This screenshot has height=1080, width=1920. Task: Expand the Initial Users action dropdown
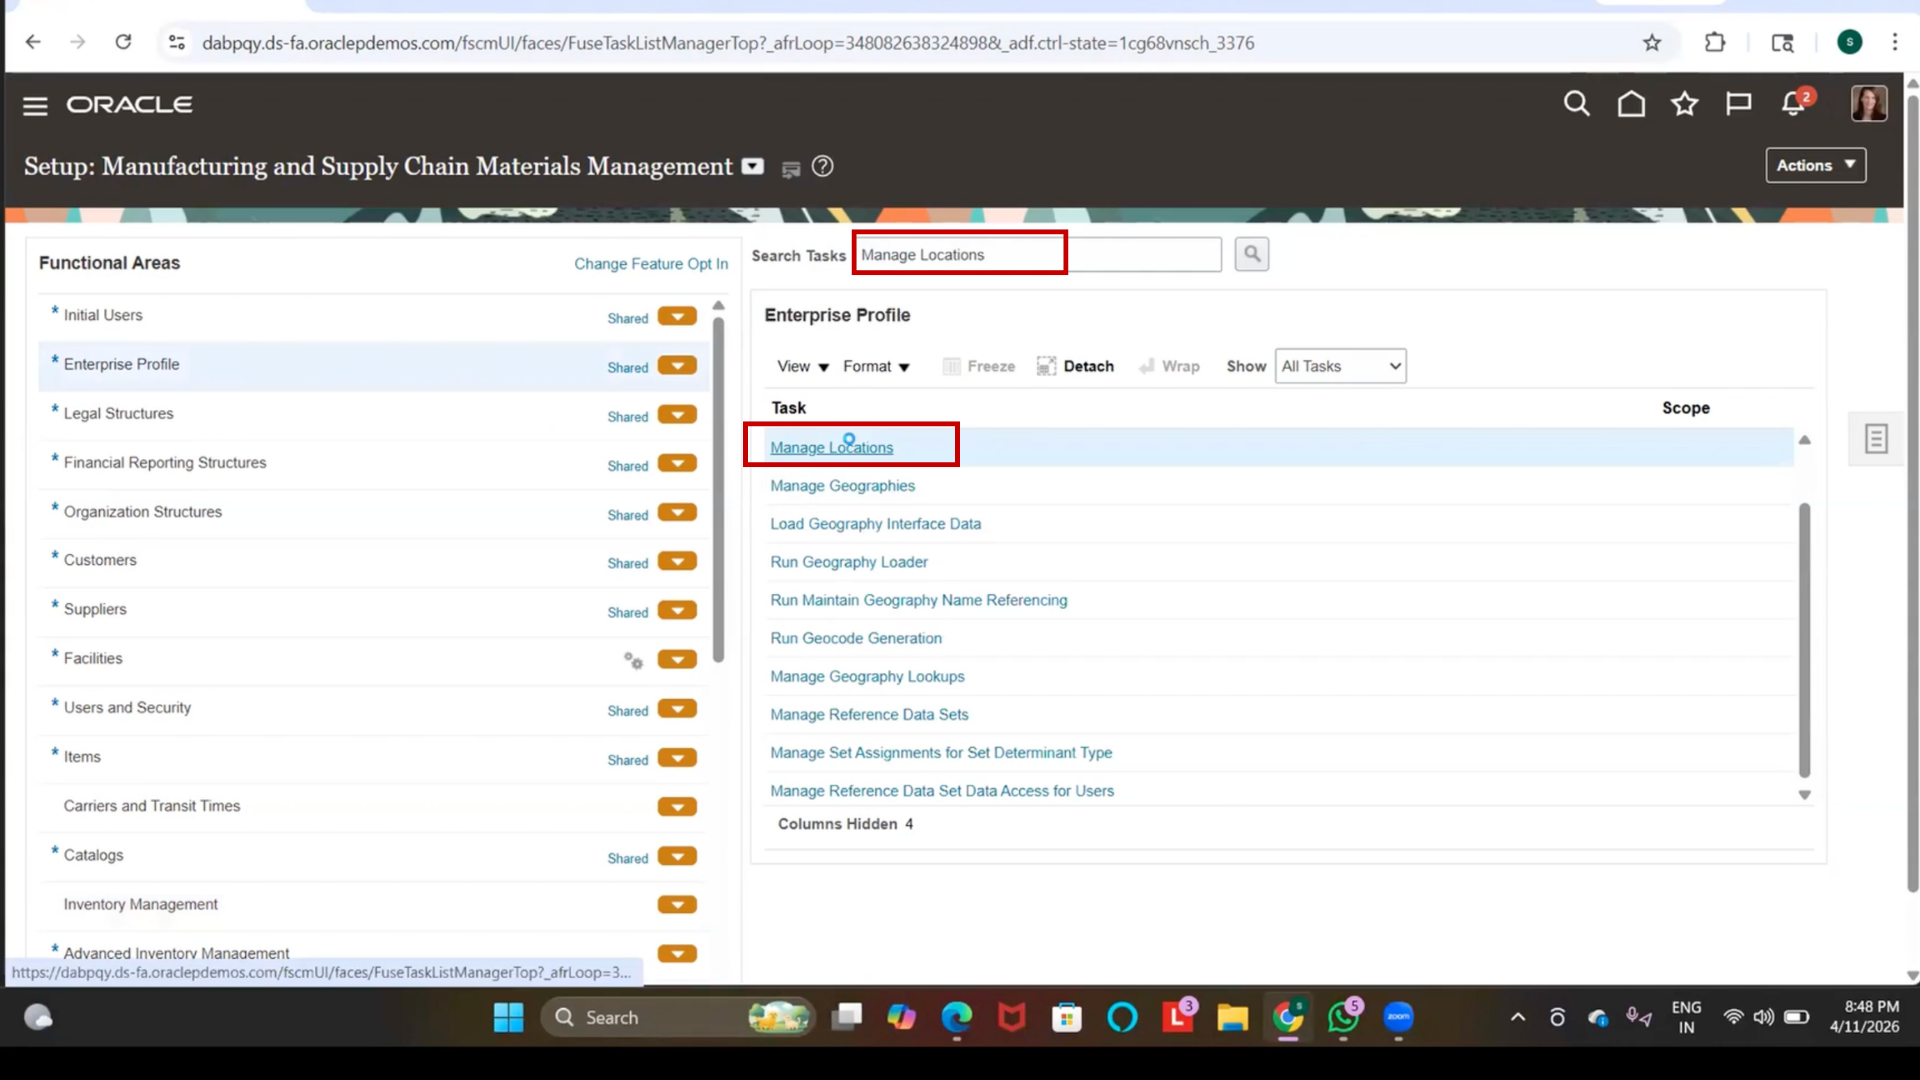point(677,317)
